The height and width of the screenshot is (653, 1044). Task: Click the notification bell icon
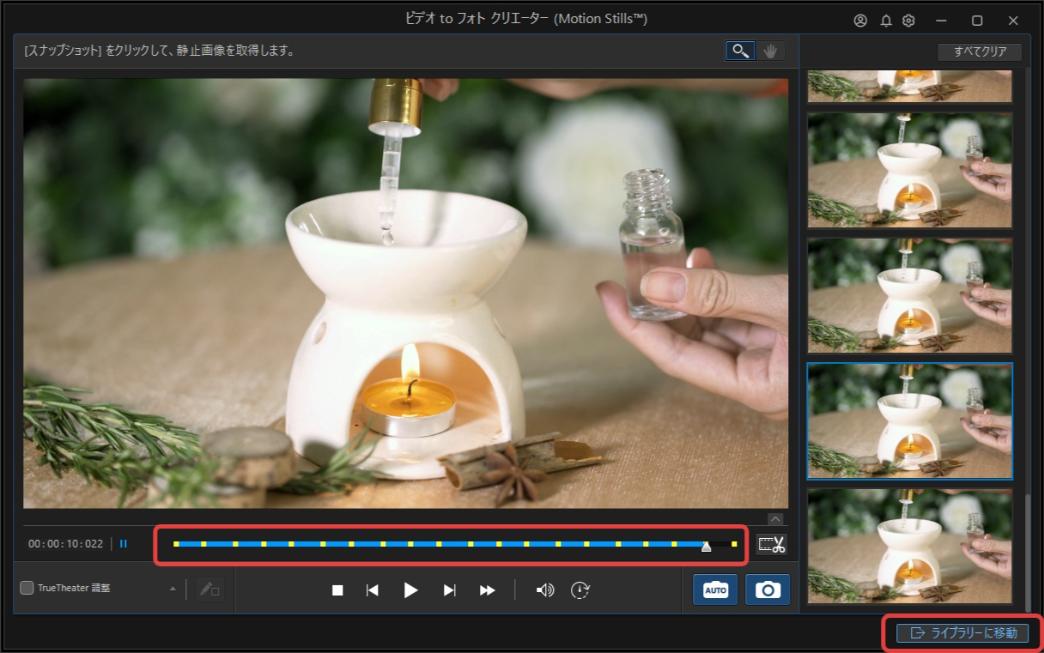tap(884, 19)
